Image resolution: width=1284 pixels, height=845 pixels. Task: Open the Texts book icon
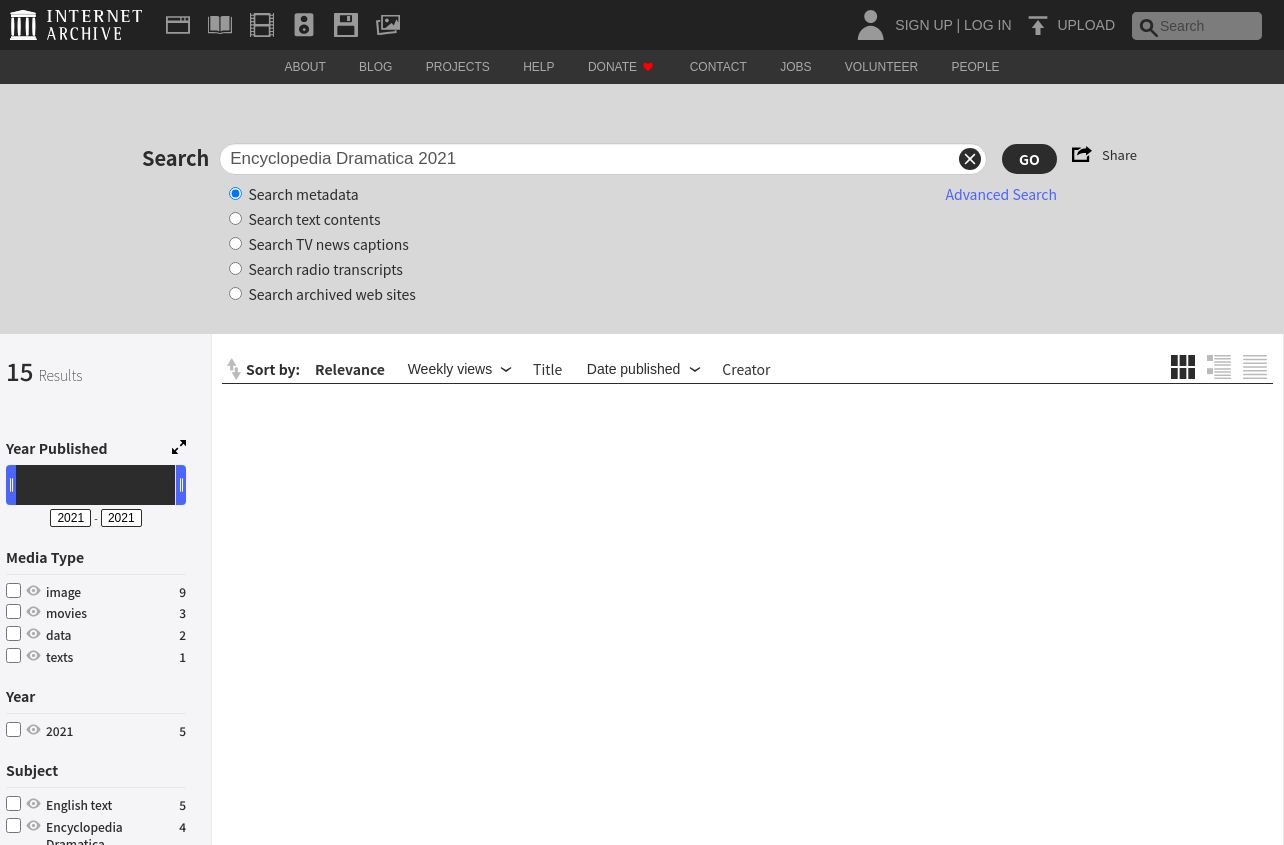220,25
